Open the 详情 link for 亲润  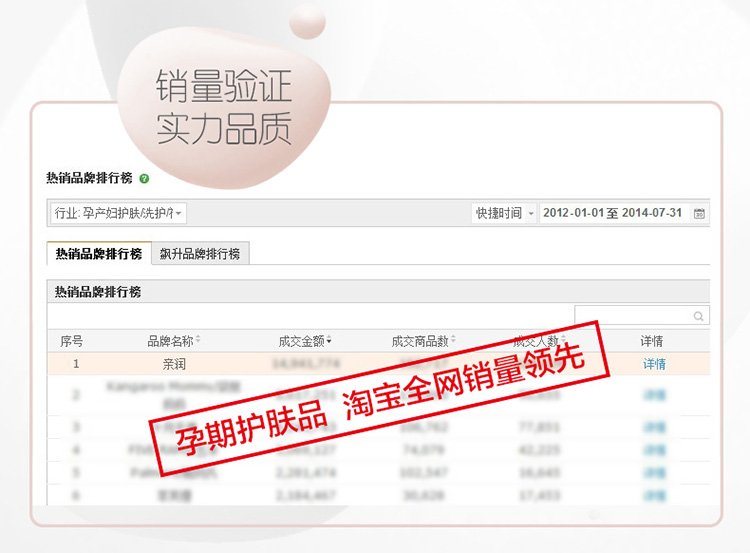(x=654, y=364)
